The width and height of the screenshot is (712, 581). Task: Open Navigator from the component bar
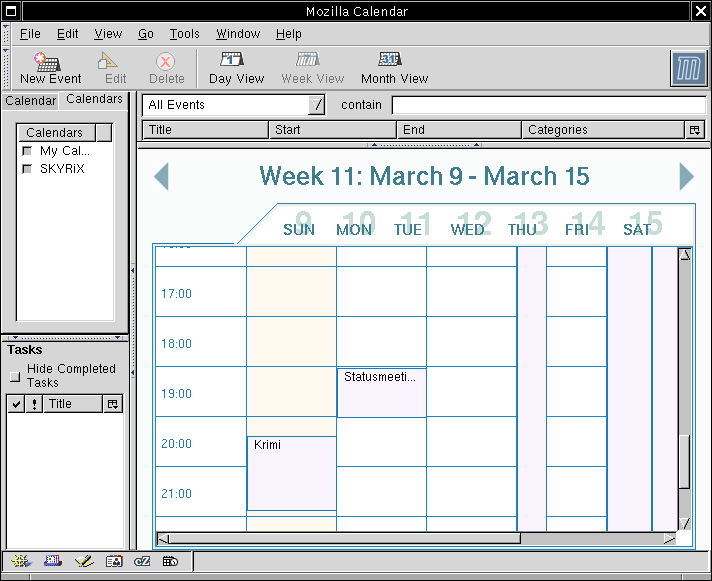click(21, 561)
